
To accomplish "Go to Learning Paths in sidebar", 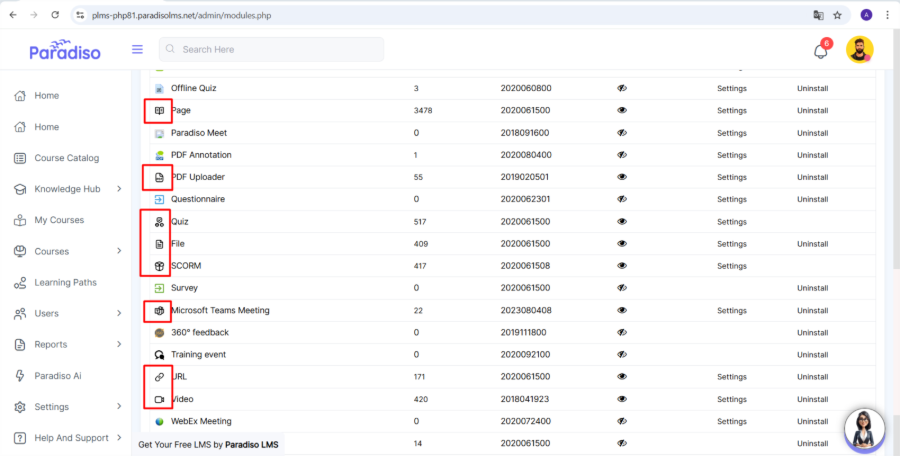I will point(65,283).
